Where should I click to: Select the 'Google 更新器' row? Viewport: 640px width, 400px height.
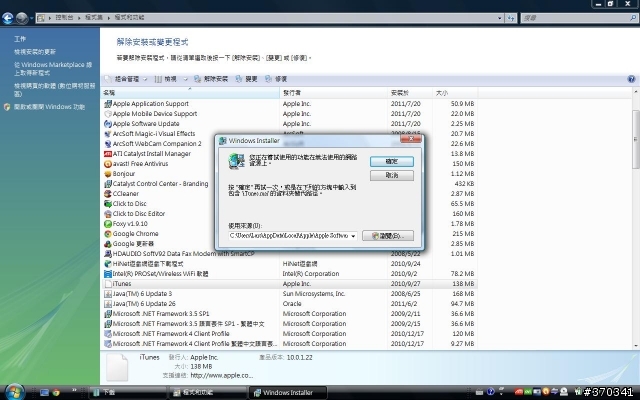[x=289, y=244]
